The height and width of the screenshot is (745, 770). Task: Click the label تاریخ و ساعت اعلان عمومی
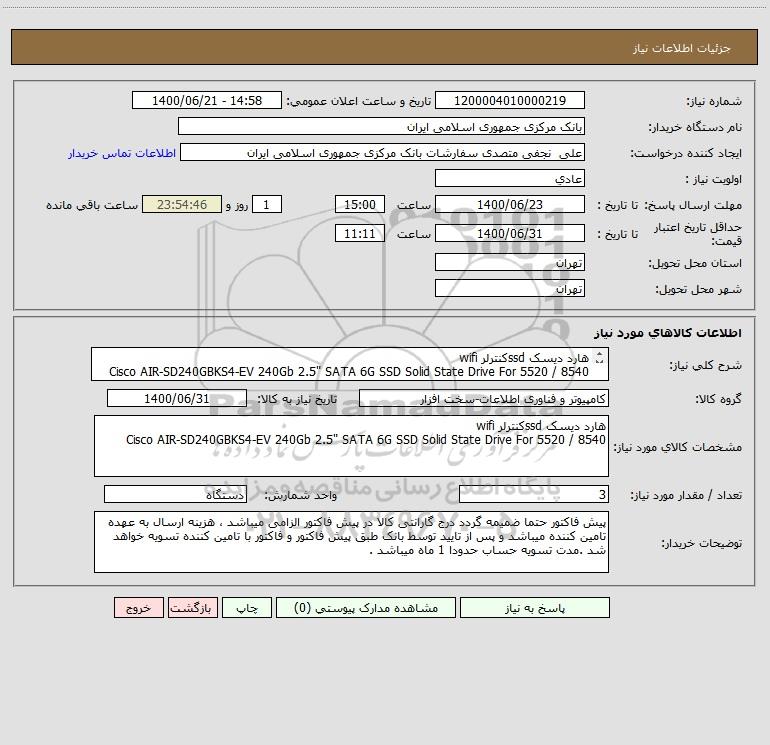[x=359, y=101]
